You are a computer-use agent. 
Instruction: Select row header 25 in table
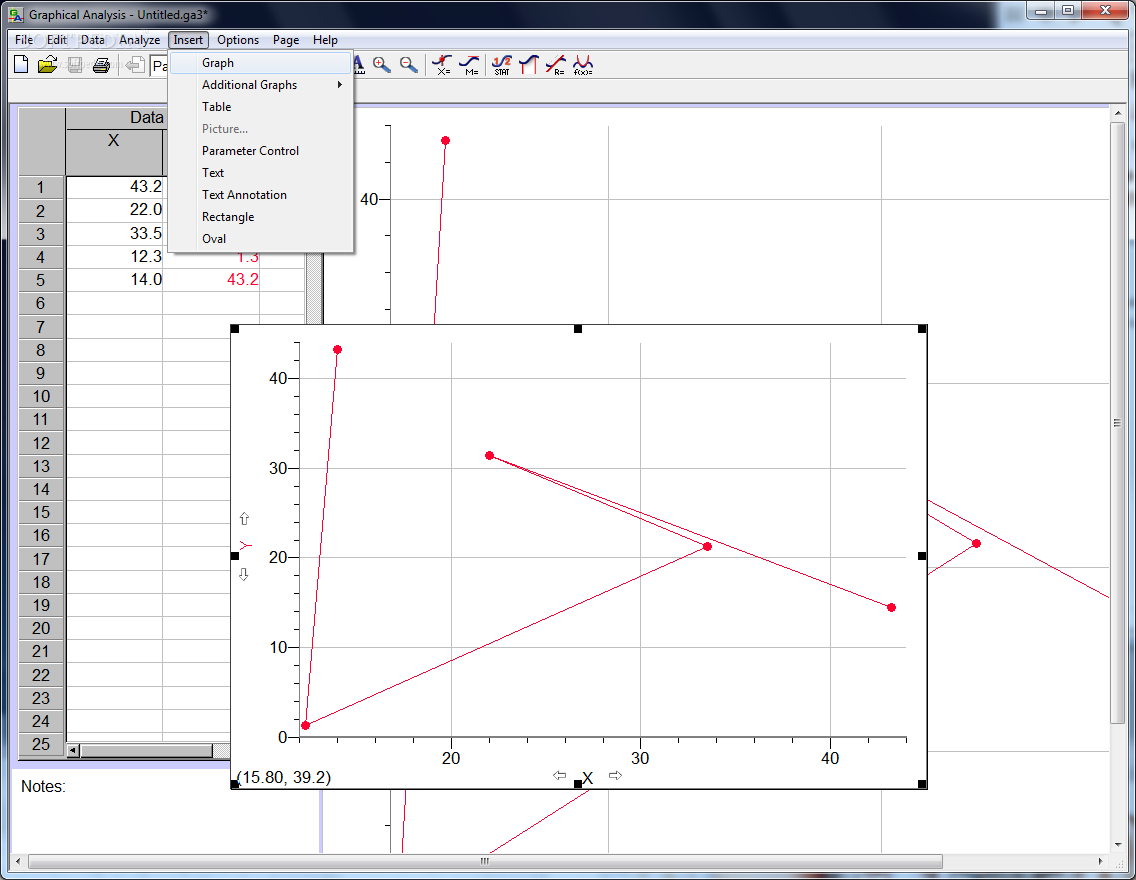[41, 744]
